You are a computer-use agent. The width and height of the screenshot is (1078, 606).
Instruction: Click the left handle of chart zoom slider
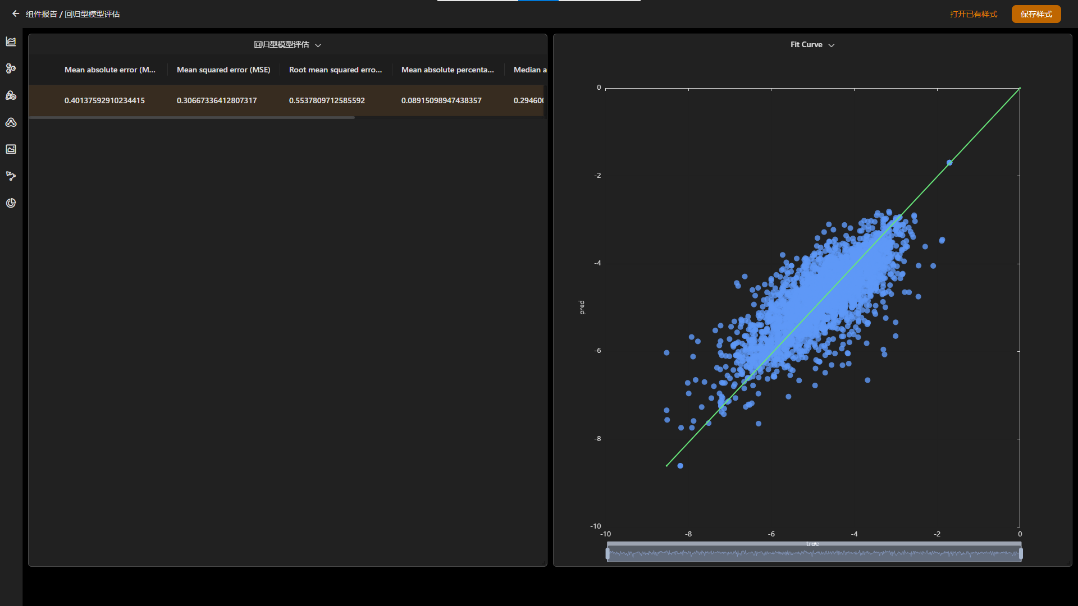tap(608, 553)
